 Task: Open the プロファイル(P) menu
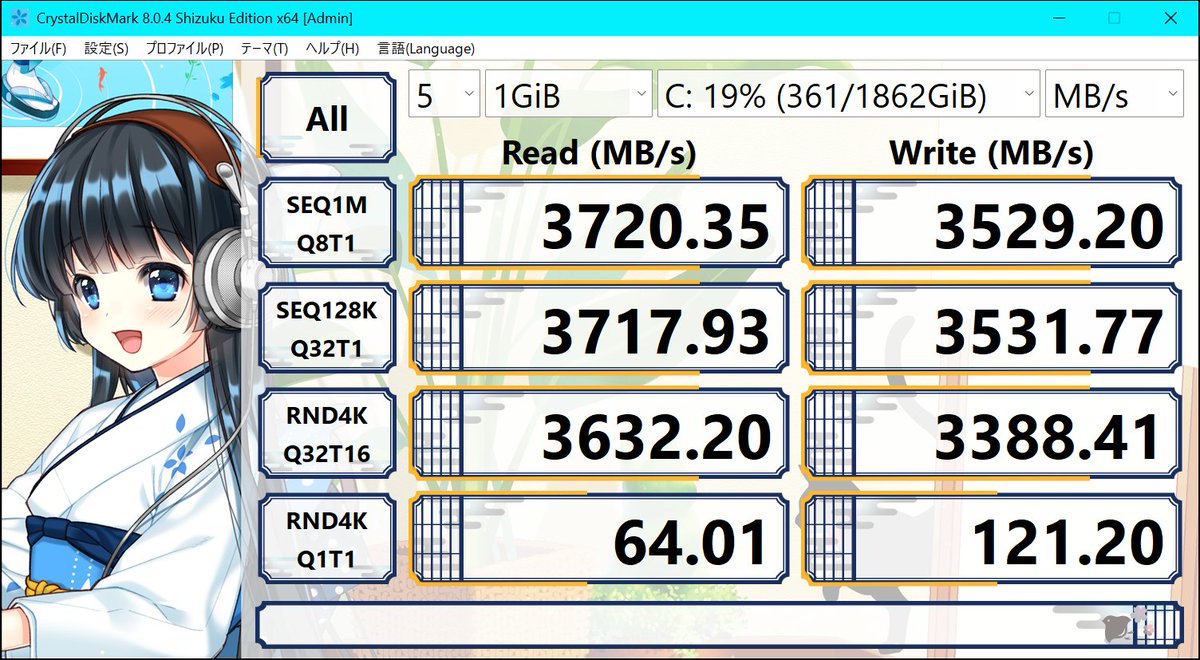pos(184,48)
